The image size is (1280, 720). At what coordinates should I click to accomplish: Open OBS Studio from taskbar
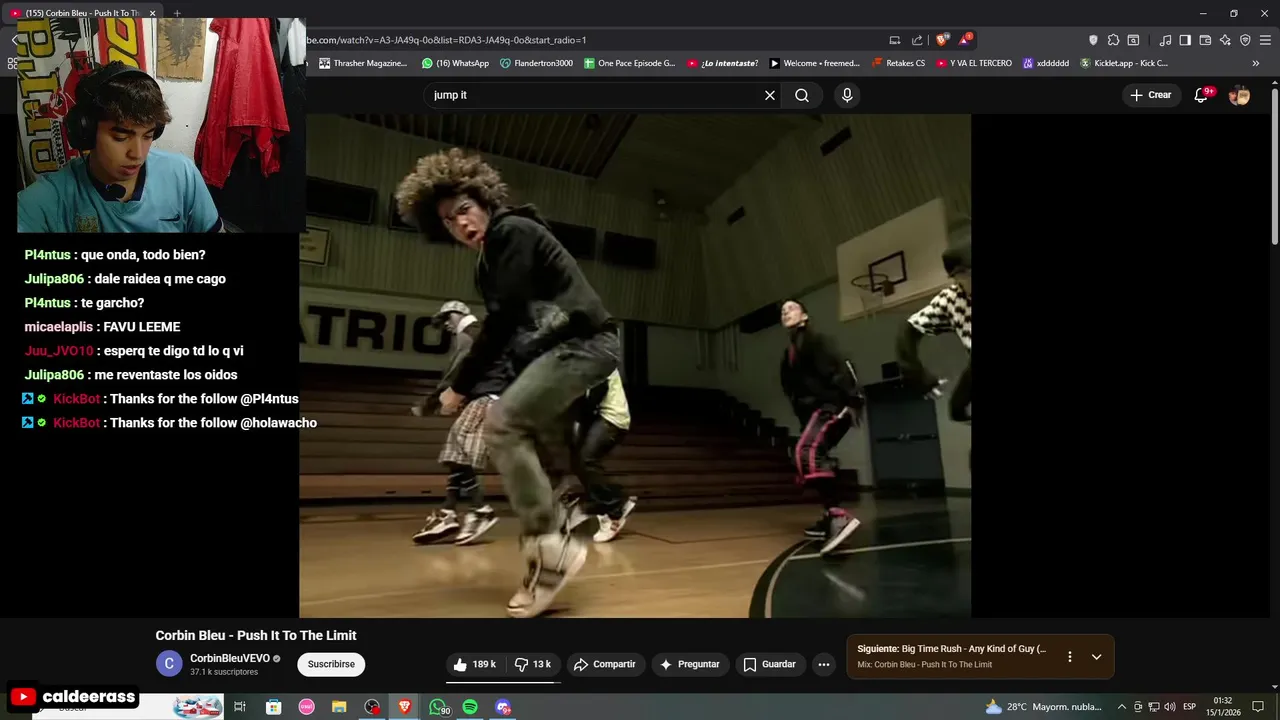point(372,707)
